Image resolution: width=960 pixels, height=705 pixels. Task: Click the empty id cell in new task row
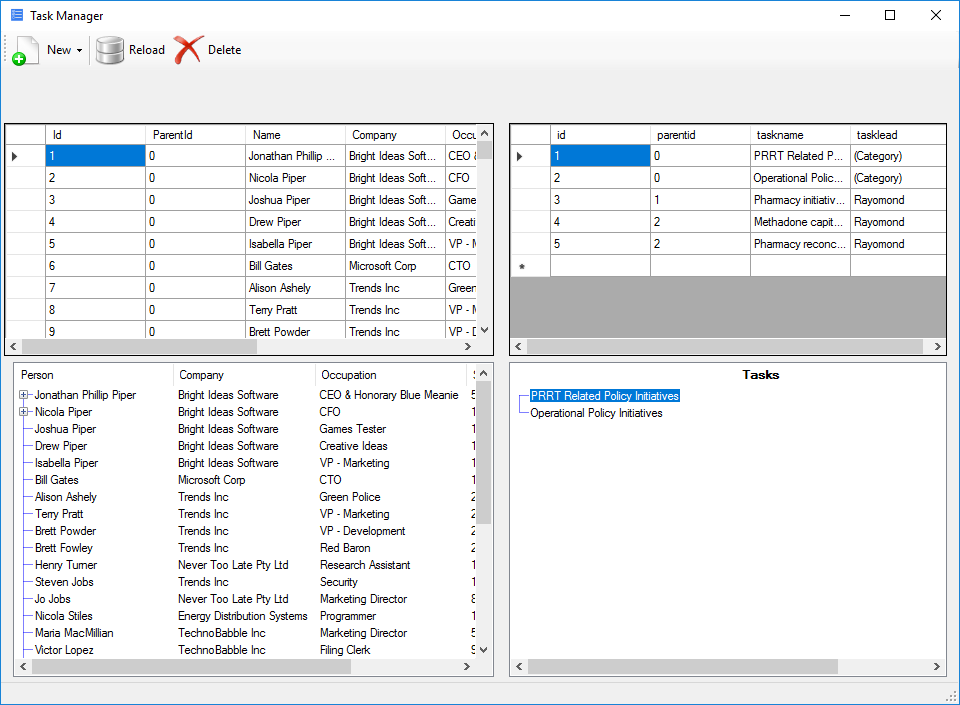600,266
